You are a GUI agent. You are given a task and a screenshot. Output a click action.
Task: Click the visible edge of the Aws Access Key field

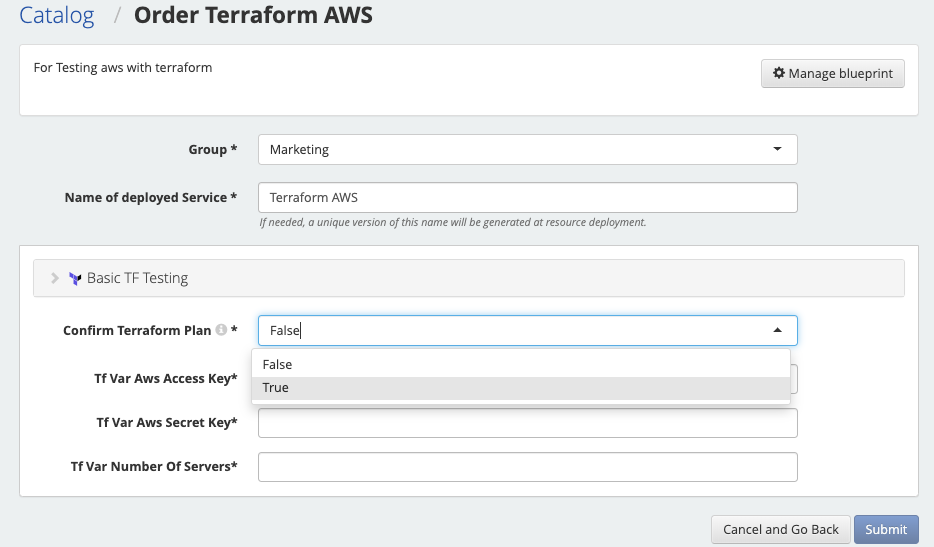[x=794, y=379]
